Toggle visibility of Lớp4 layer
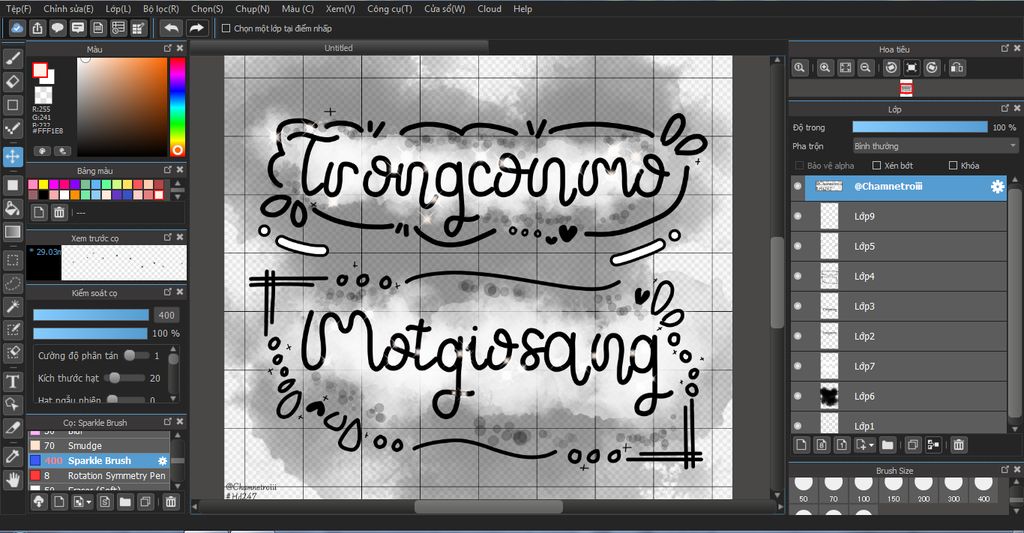Image resolution: width=1024 pixels, height=533 pixels. pyautogui.click(x=797, y=276)
